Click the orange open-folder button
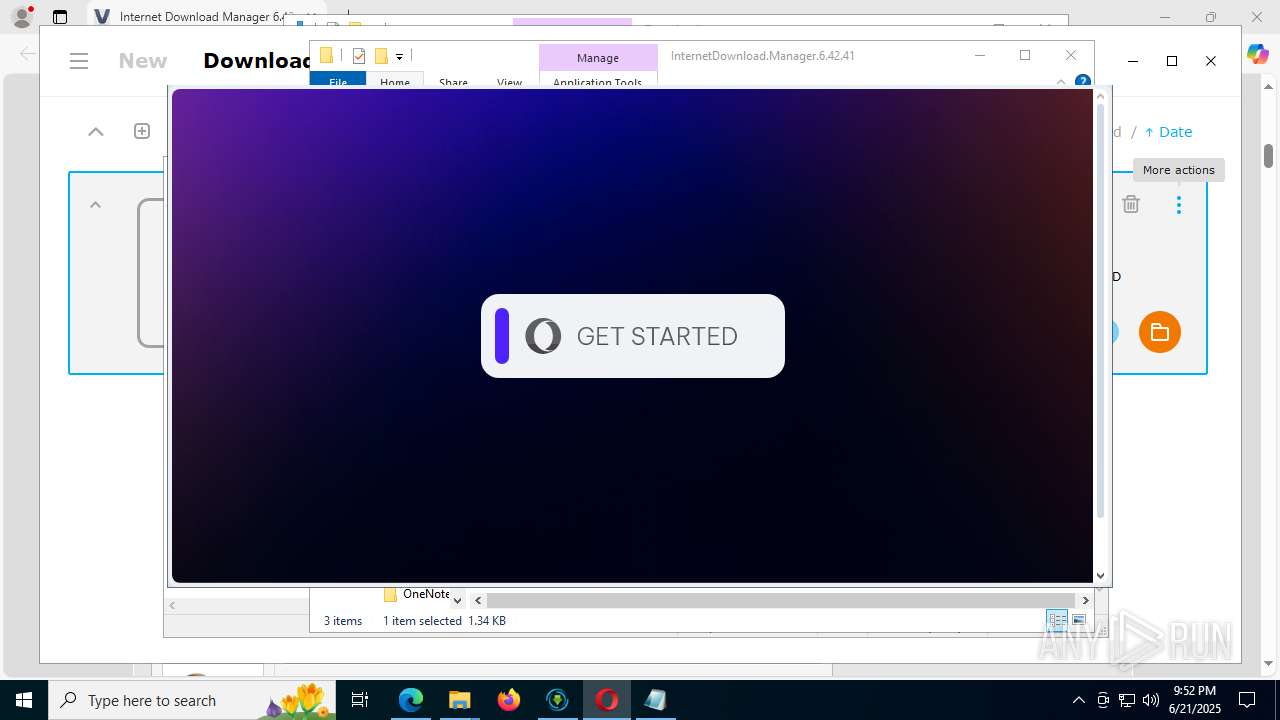This screenshot has width=1280, height=720. point(1160,332)
